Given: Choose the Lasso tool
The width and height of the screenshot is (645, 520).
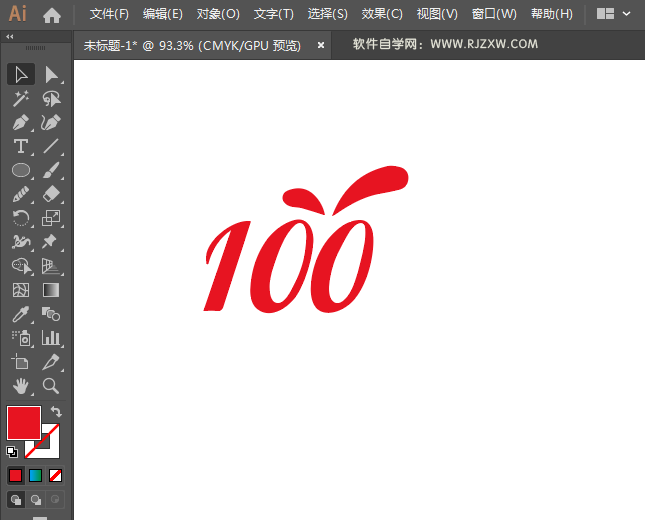Looking at the screenshot, I should (51, 98).
